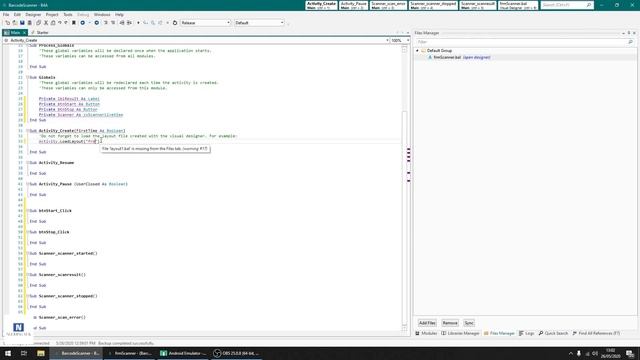Screen dimensions: 640x360
Task: Click the New project toolbar icon
Action: click(x=7, y=23)
